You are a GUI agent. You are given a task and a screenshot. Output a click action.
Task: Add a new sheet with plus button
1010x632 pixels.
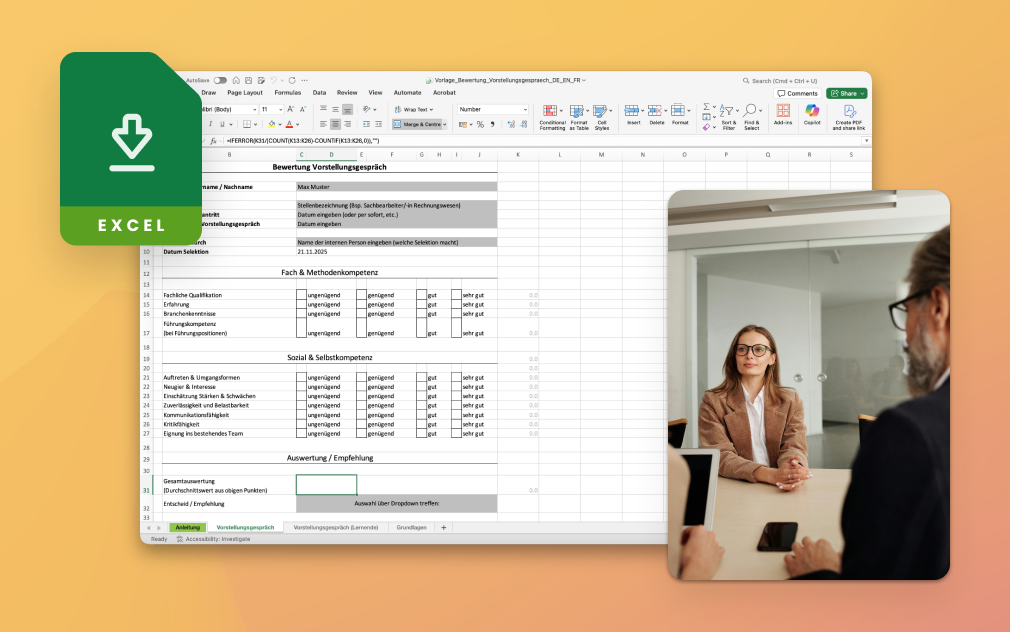point(443,528)
